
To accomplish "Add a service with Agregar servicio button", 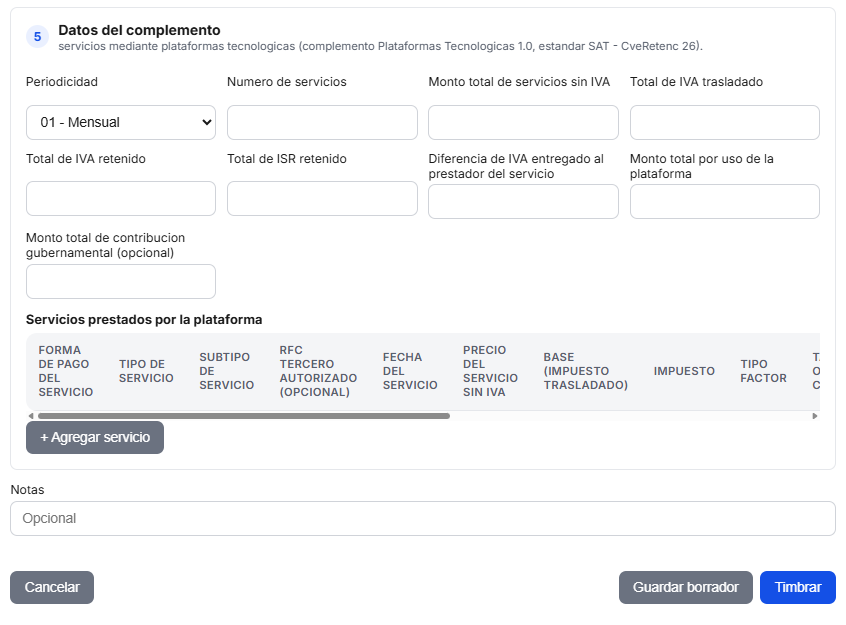I will click(95, 437).
